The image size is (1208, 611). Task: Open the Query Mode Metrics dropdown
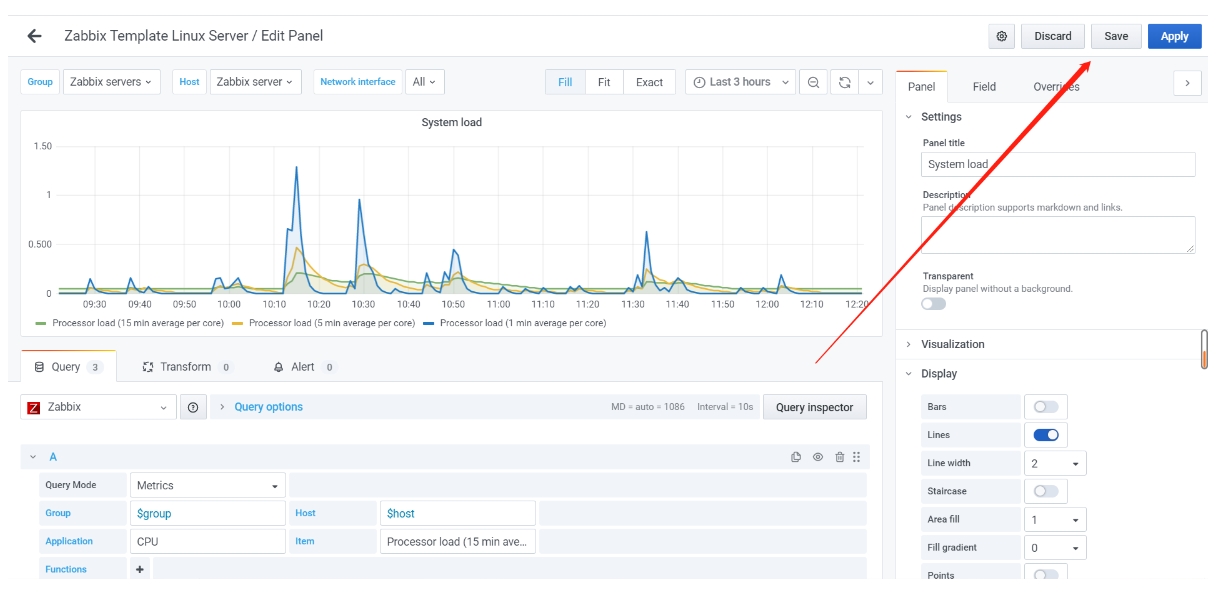[x=208, y=485]
